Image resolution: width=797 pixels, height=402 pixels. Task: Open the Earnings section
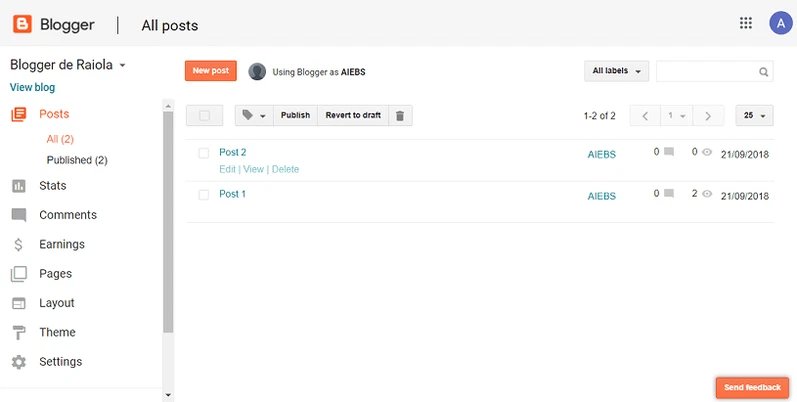click(x=62, y=244)
